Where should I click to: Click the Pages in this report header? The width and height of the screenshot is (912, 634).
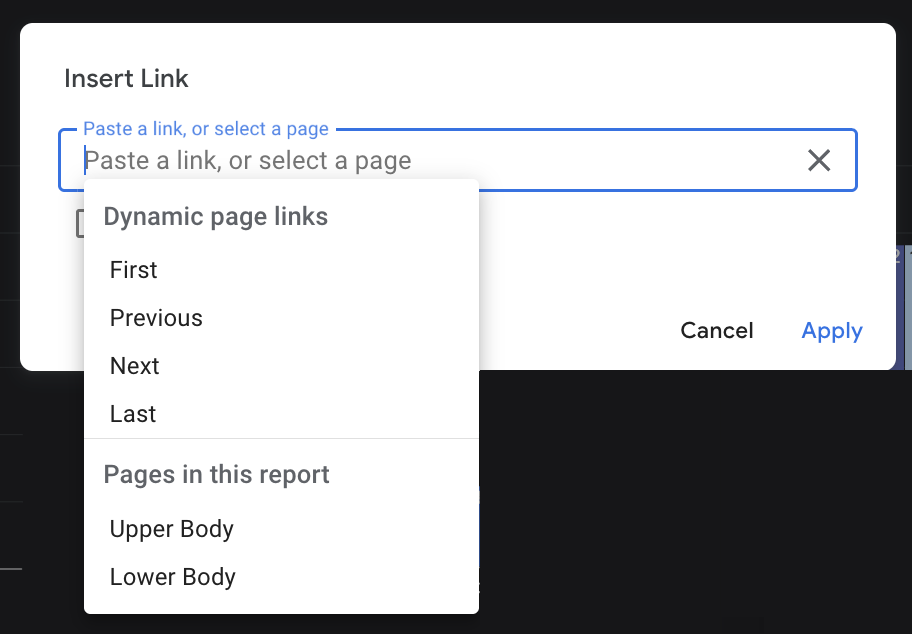(x=217, y=474)
